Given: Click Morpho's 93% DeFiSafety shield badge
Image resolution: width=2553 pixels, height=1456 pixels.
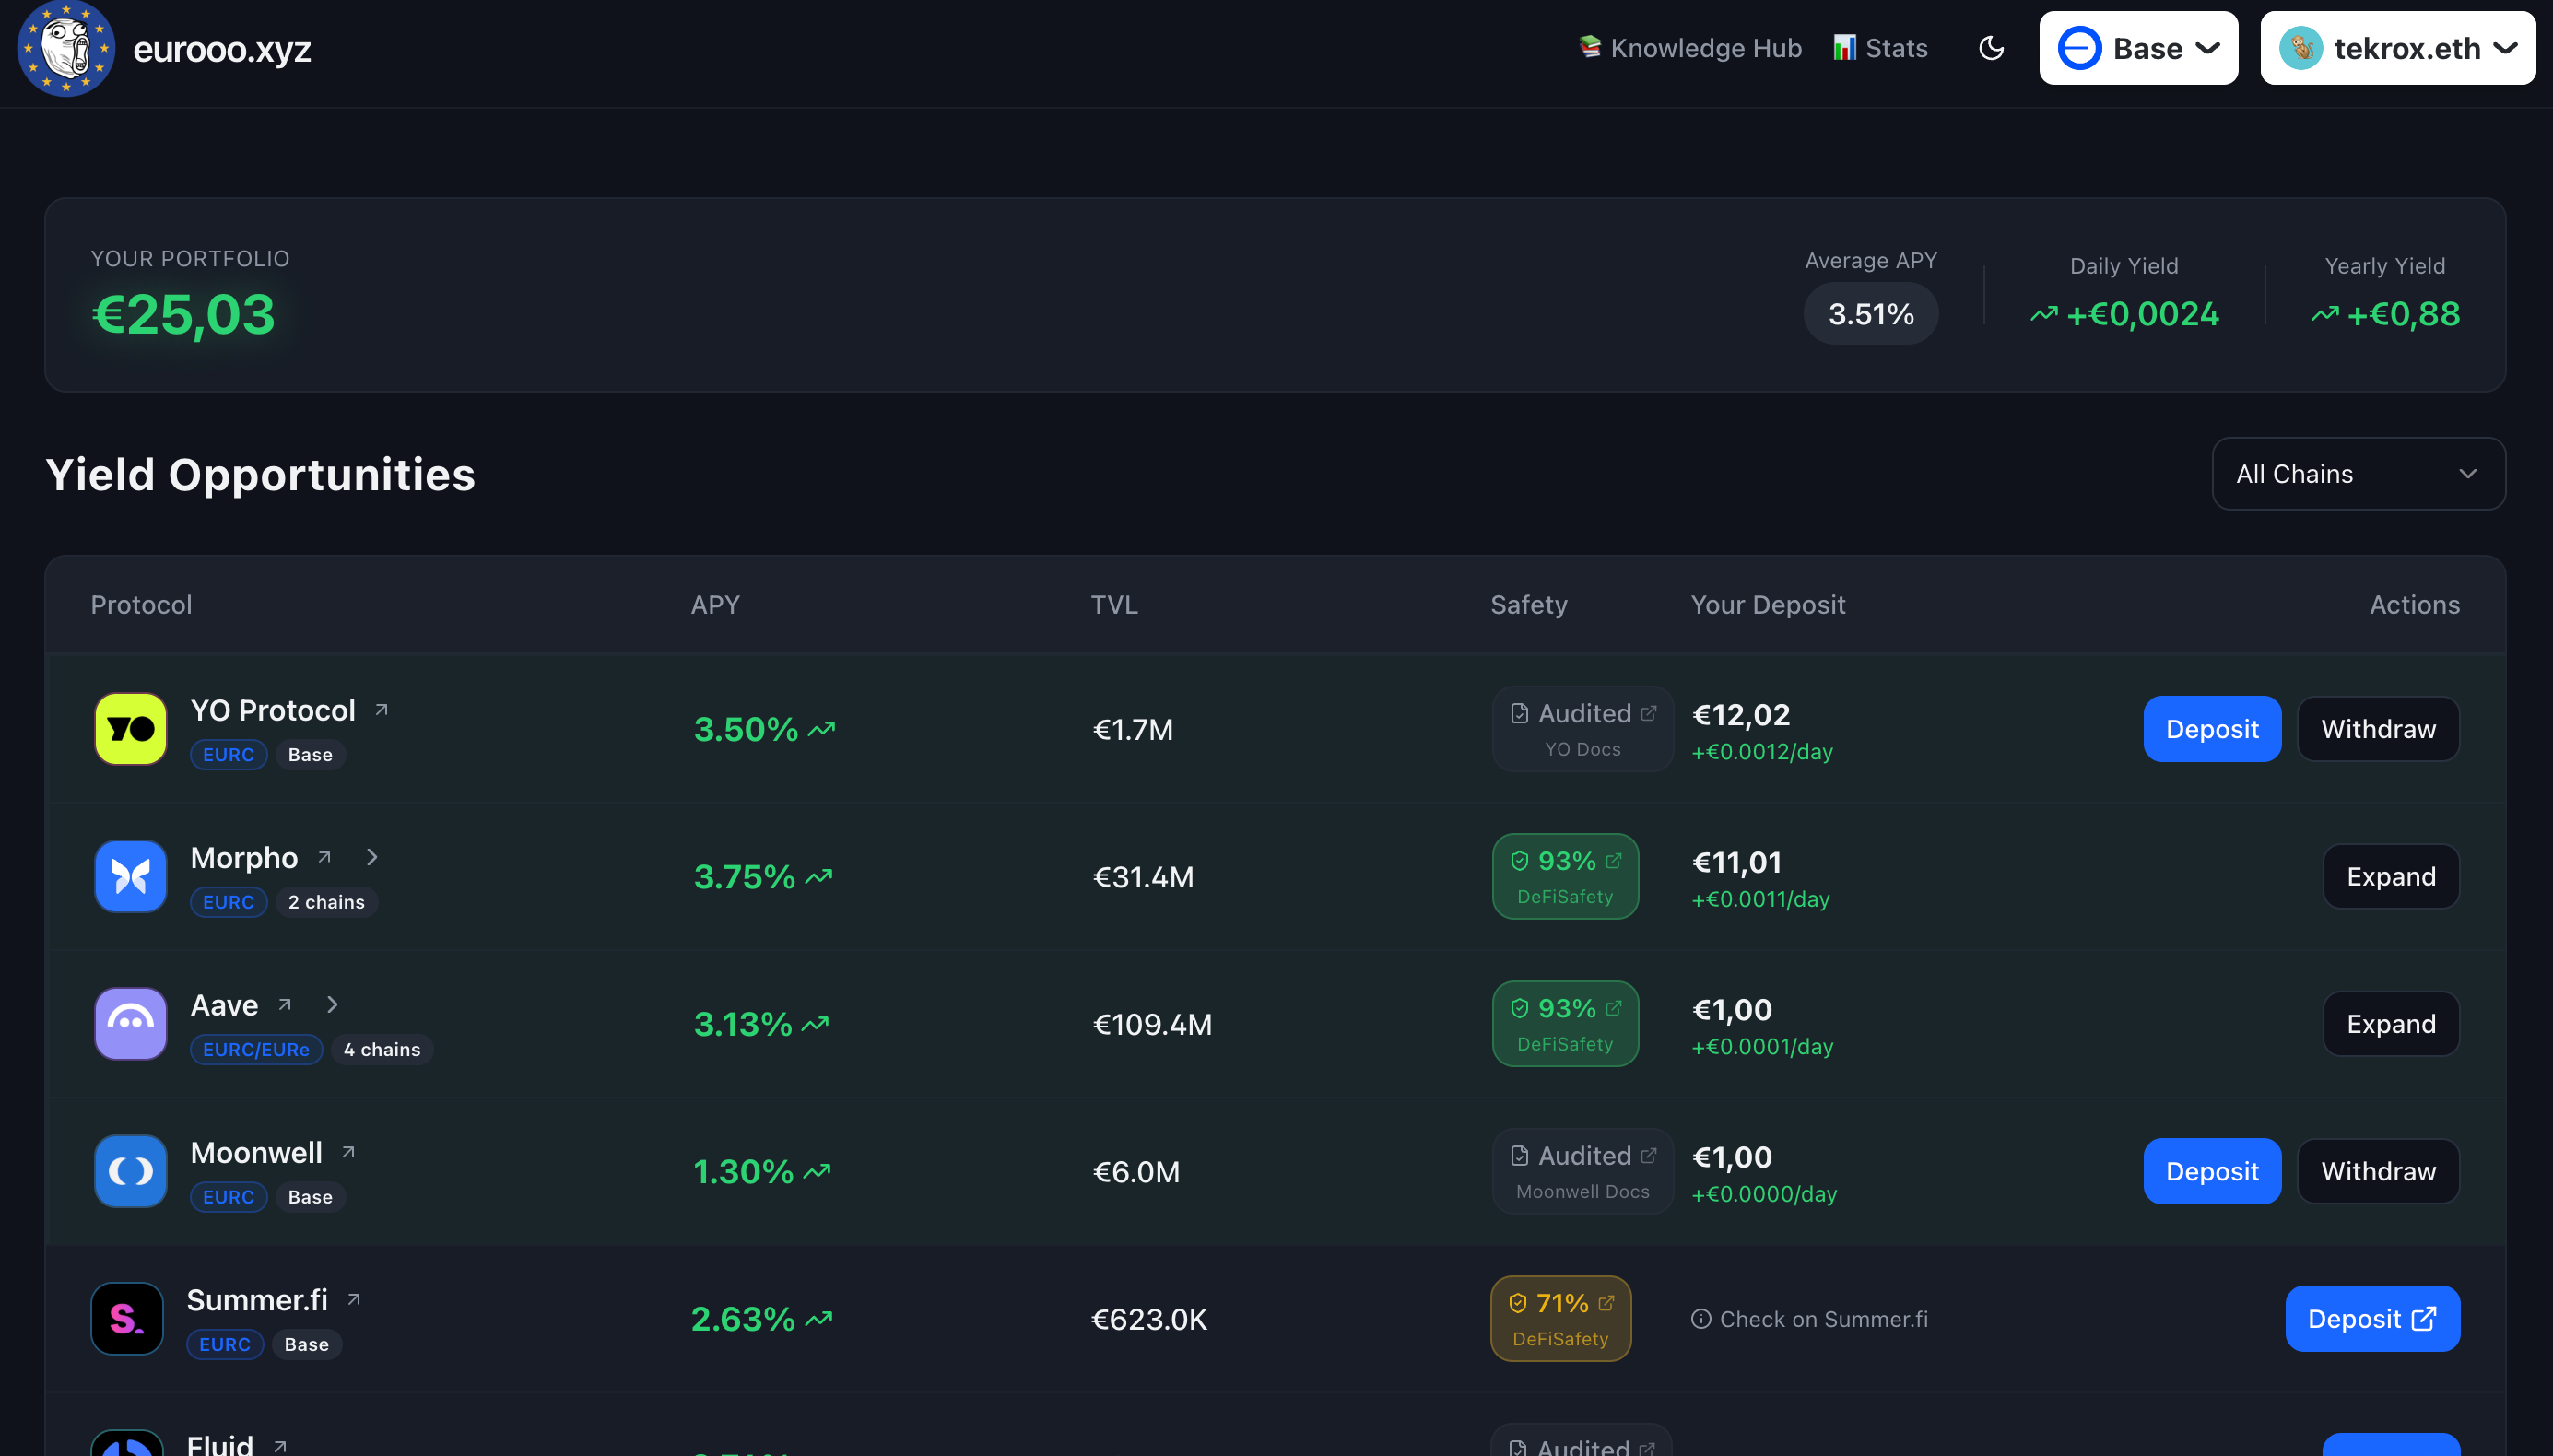Looking at the screenshot, I should 1564,876.
